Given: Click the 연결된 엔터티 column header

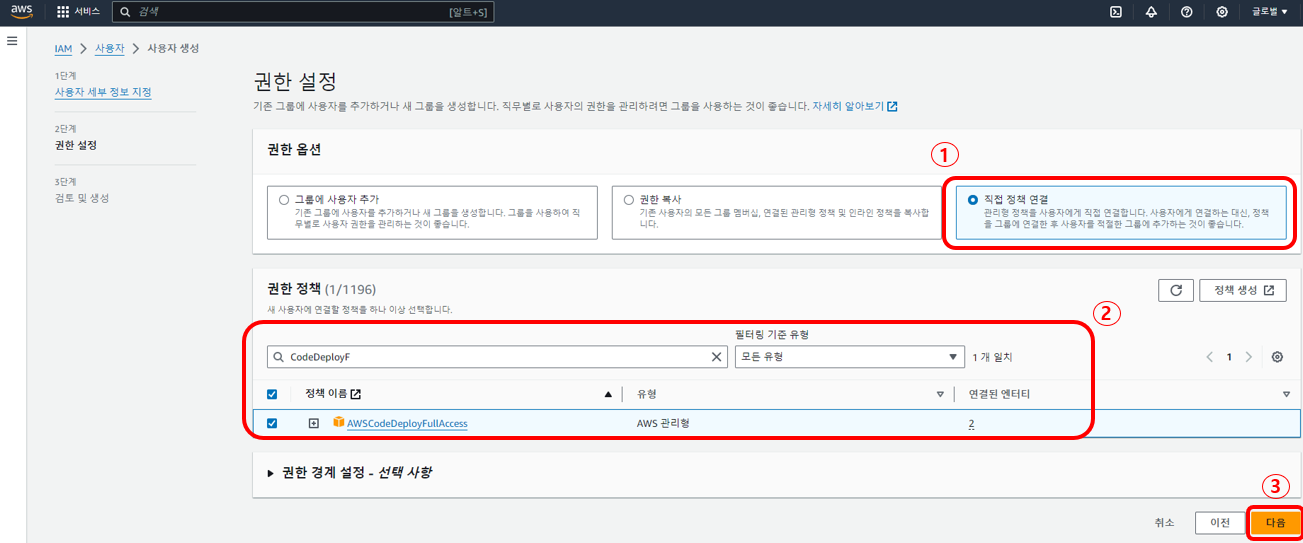Looking at the screenshot, I should click(999, 394).
